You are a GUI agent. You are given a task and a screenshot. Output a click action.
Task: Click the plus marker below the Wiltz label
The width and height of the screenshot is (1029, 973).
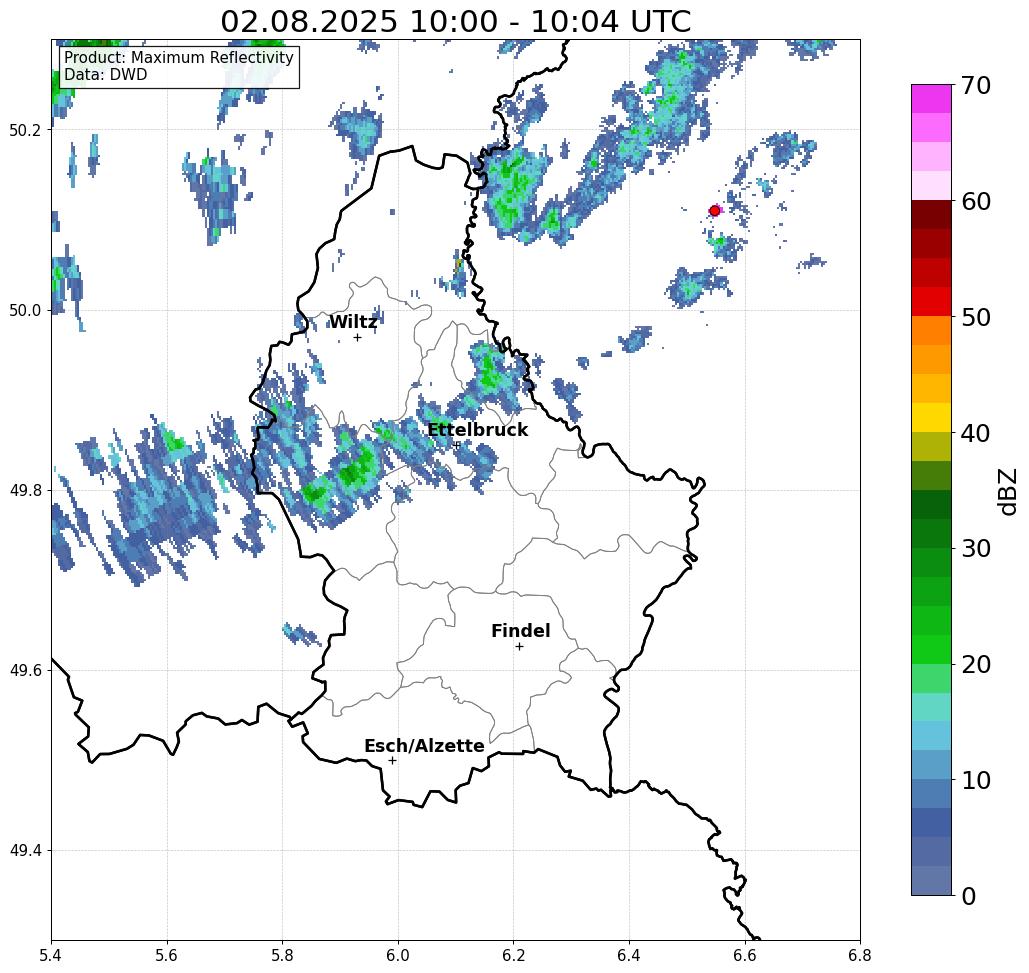tap(358, 338)
